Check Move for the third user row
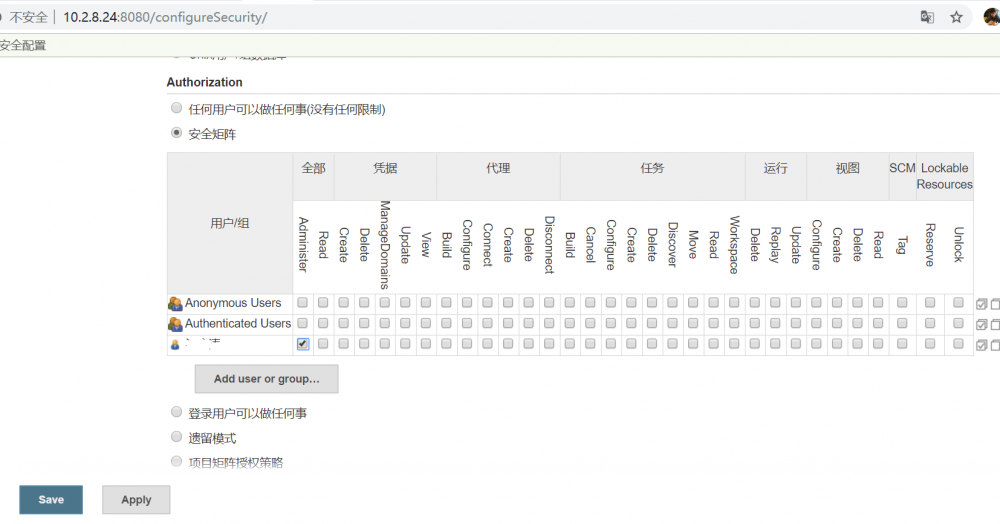This screenshot has height=524, width=1000. [693, 344]
